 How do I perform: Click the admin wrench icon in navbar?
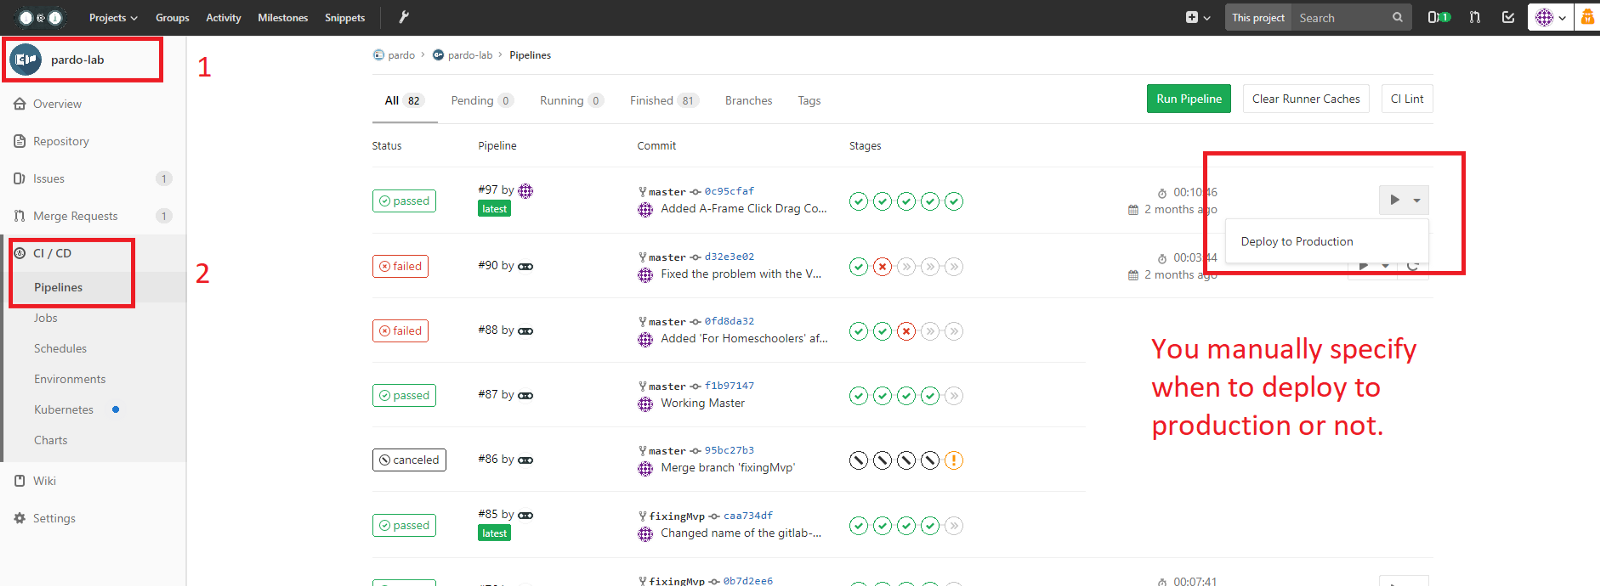point(404,17)
